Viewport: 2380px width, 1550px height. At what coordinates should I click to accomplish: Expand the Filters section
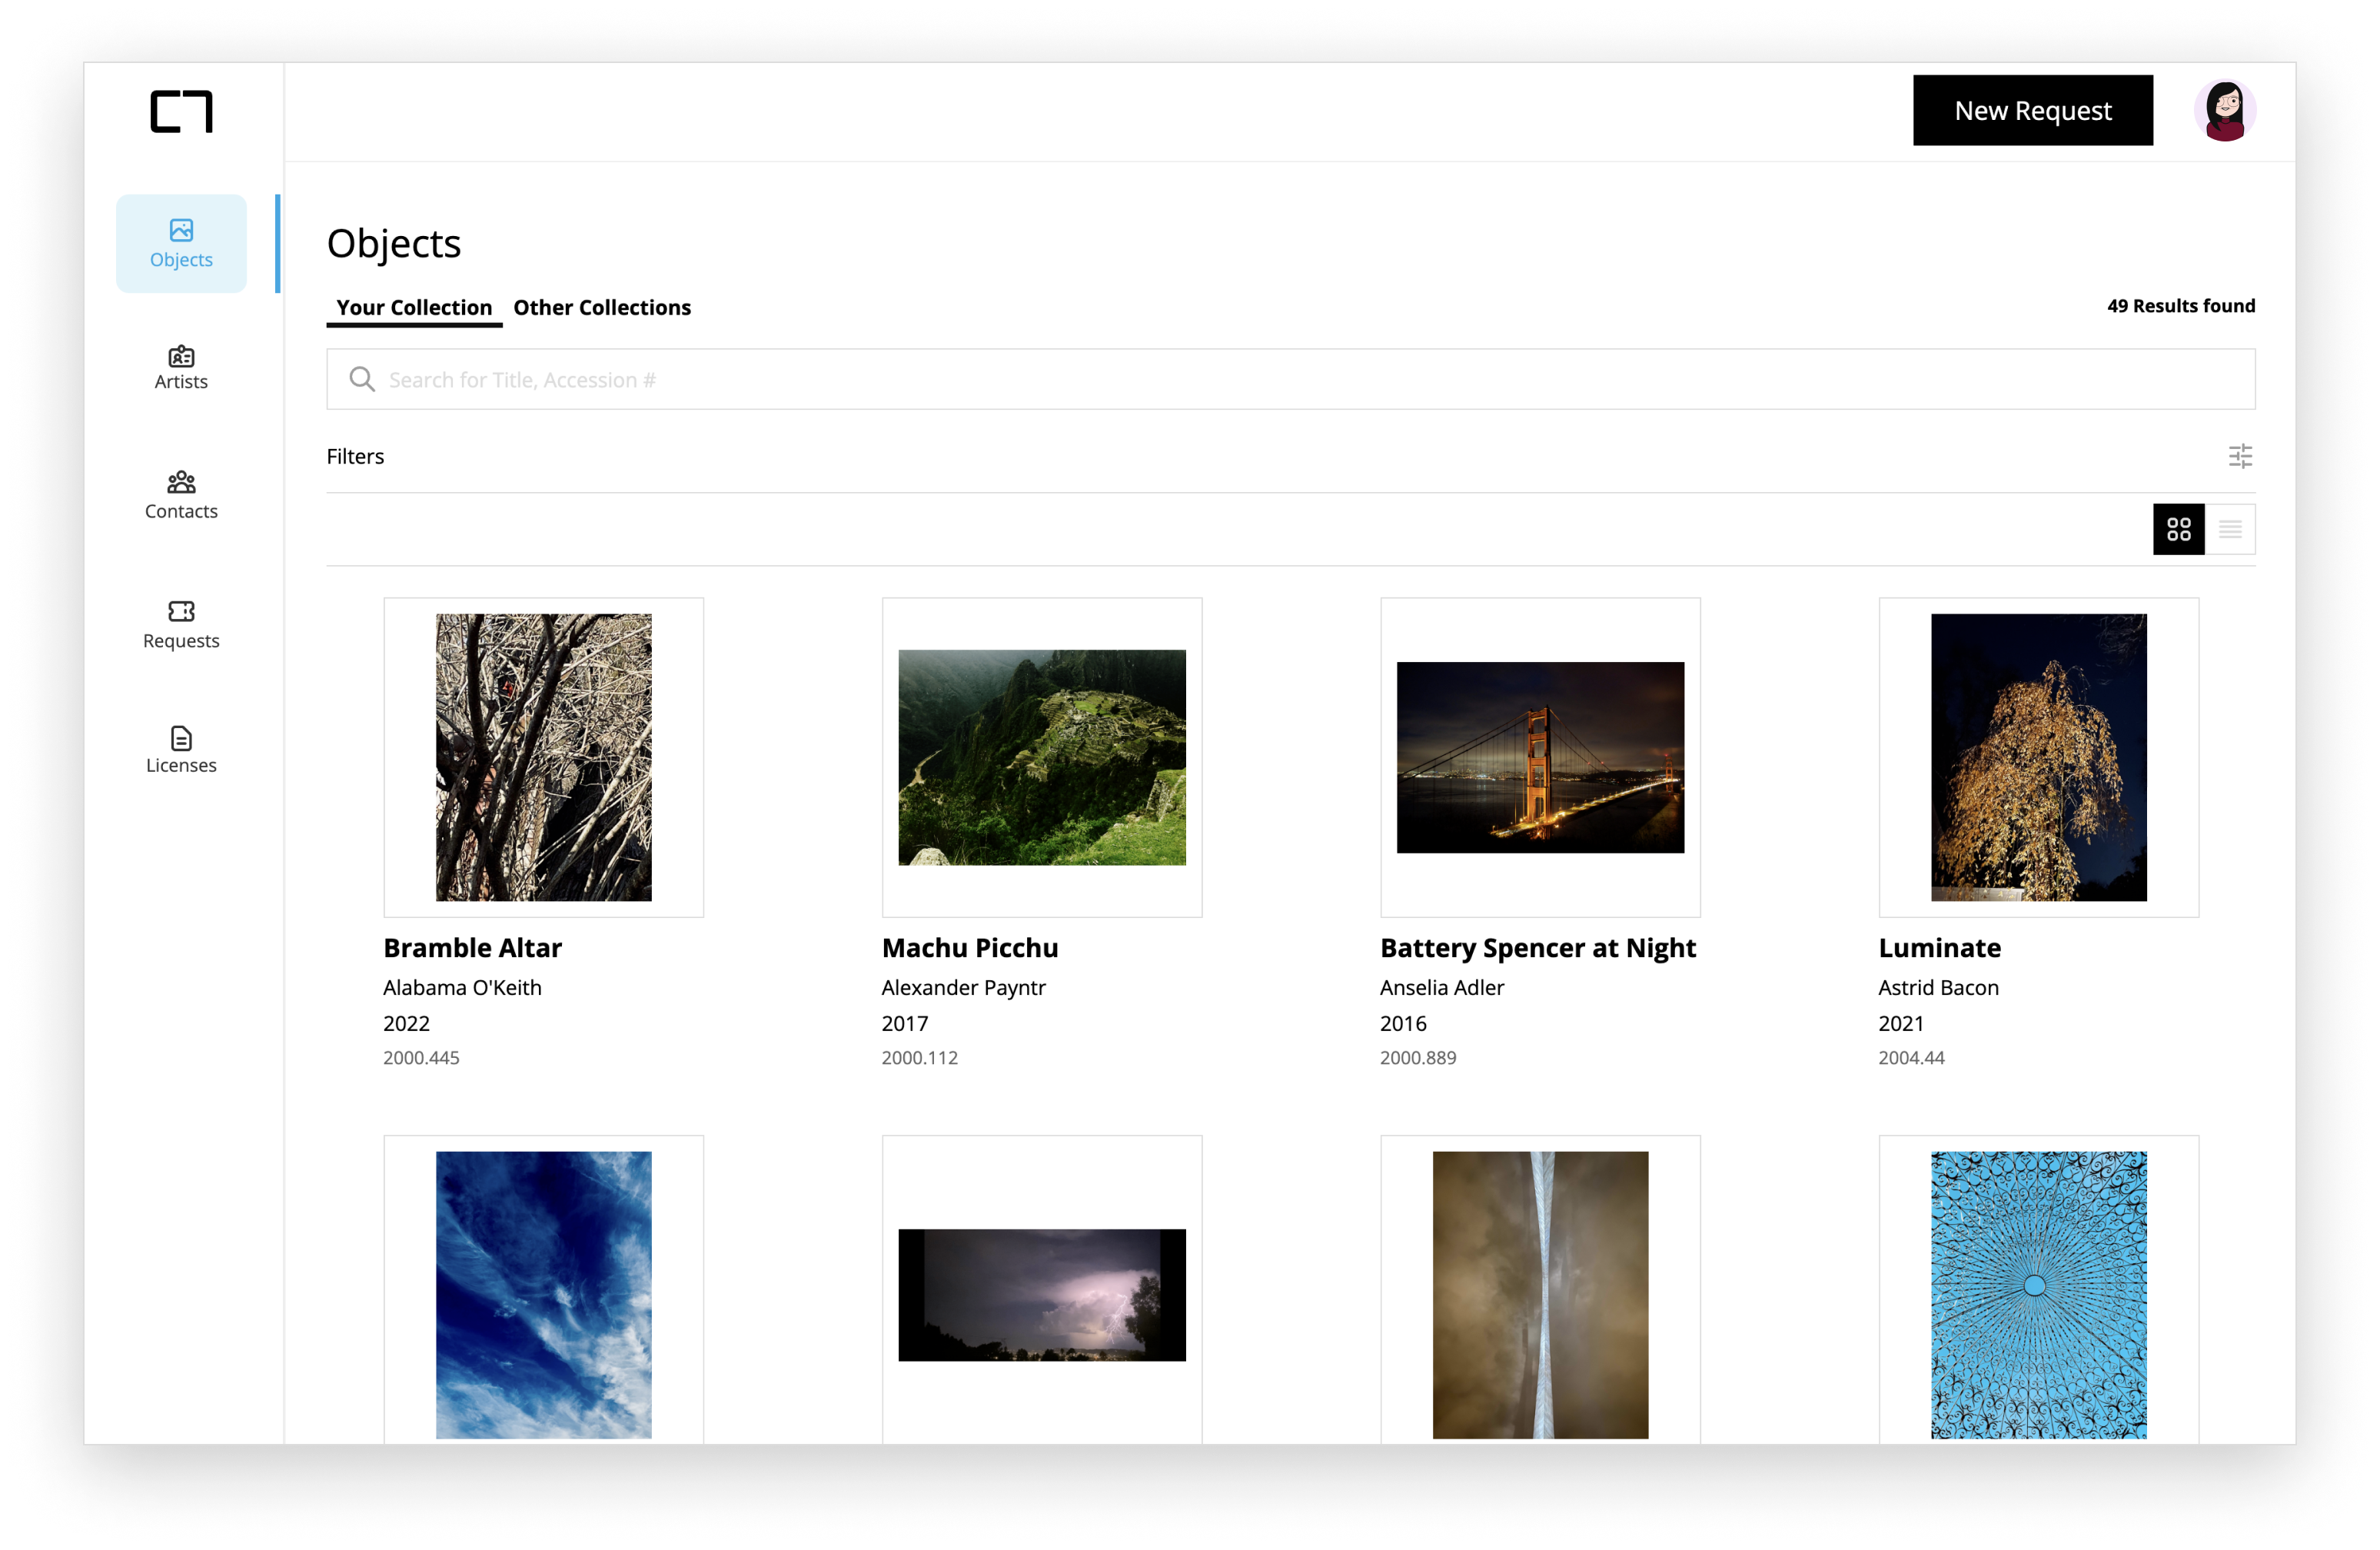click(1290, 456)
